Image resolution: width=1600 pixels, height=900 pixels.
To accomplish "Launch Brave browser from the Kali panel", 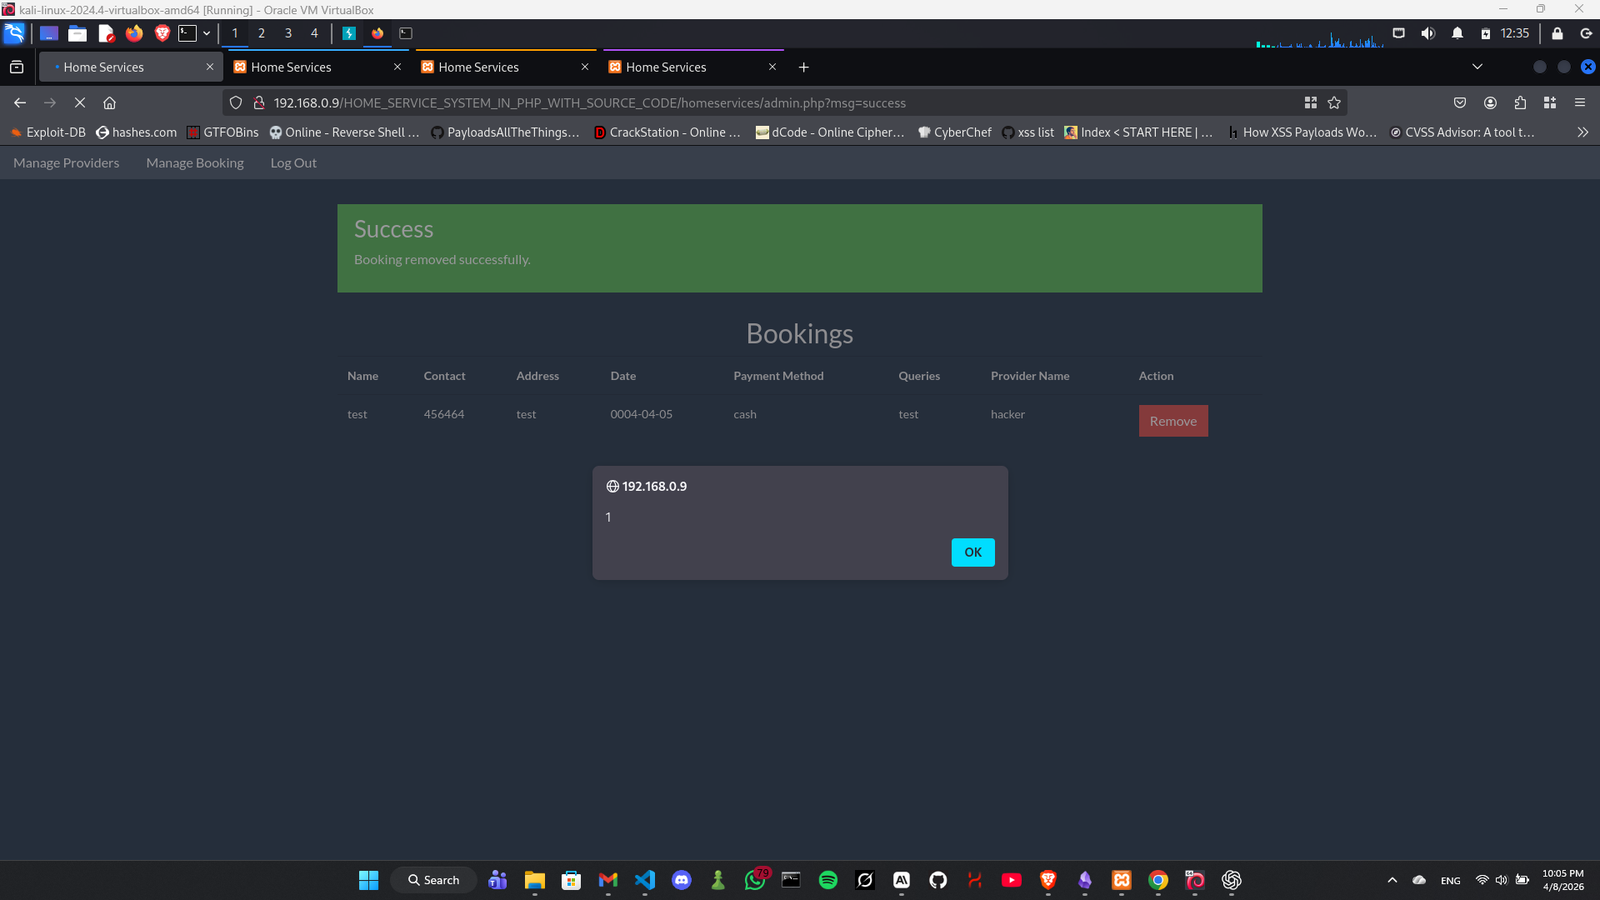I will click(162, 33).
